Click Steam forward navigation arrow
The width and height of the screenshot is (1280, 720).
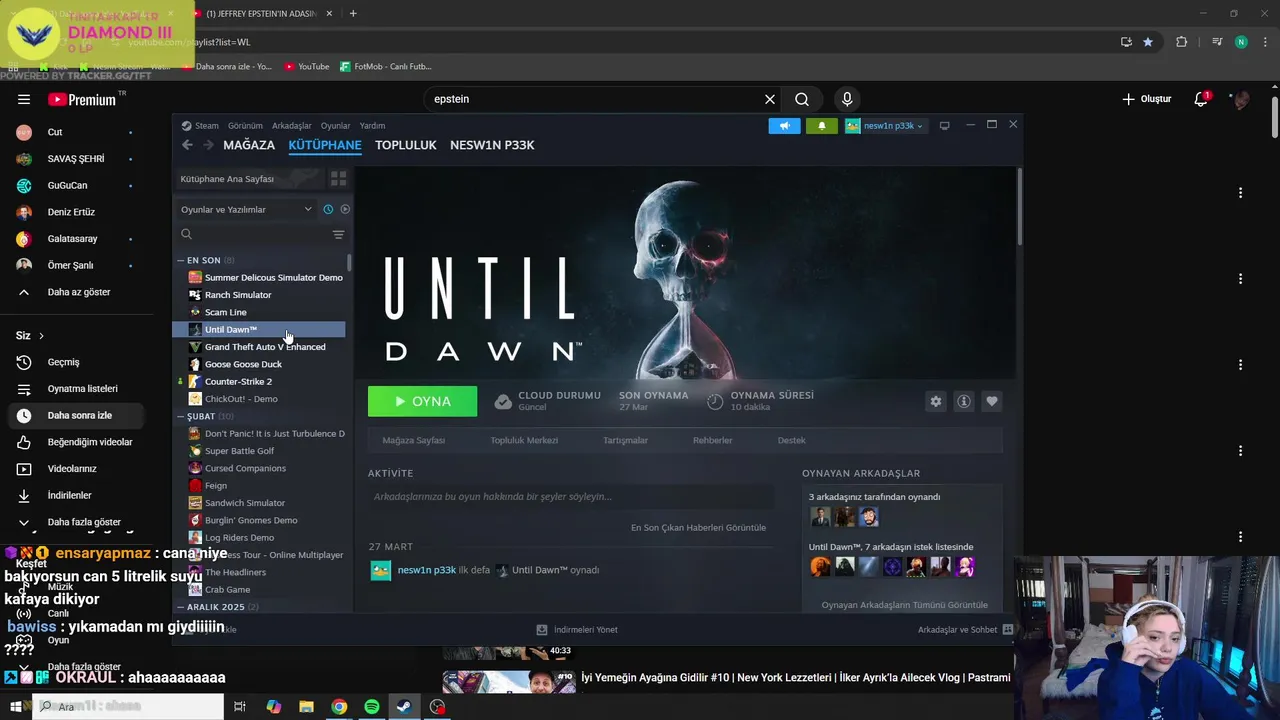pos(208,145)
